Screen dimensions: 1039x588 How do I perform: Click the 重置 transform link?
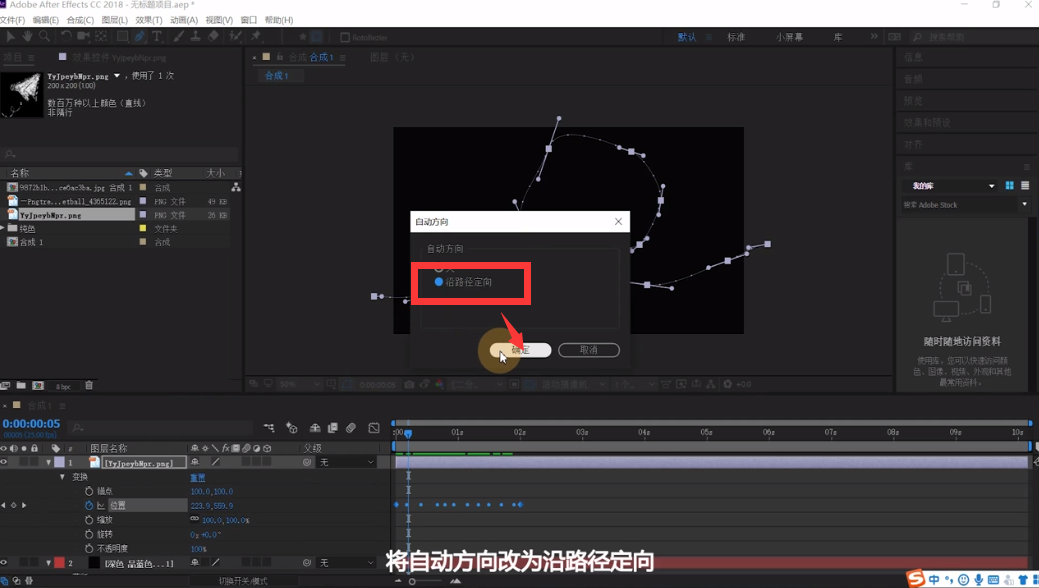tap(197, 477)
